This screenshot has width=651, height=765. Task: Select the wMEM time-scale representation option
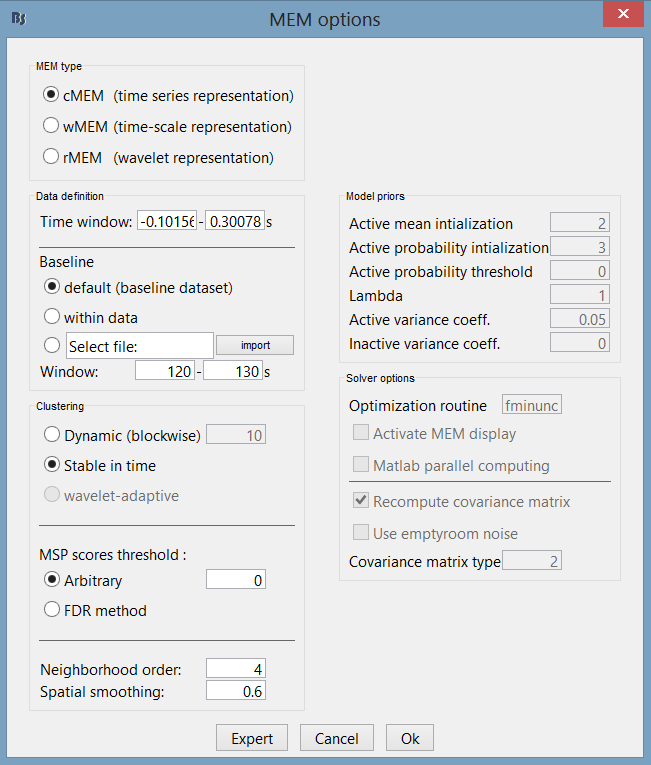(51, 127)
